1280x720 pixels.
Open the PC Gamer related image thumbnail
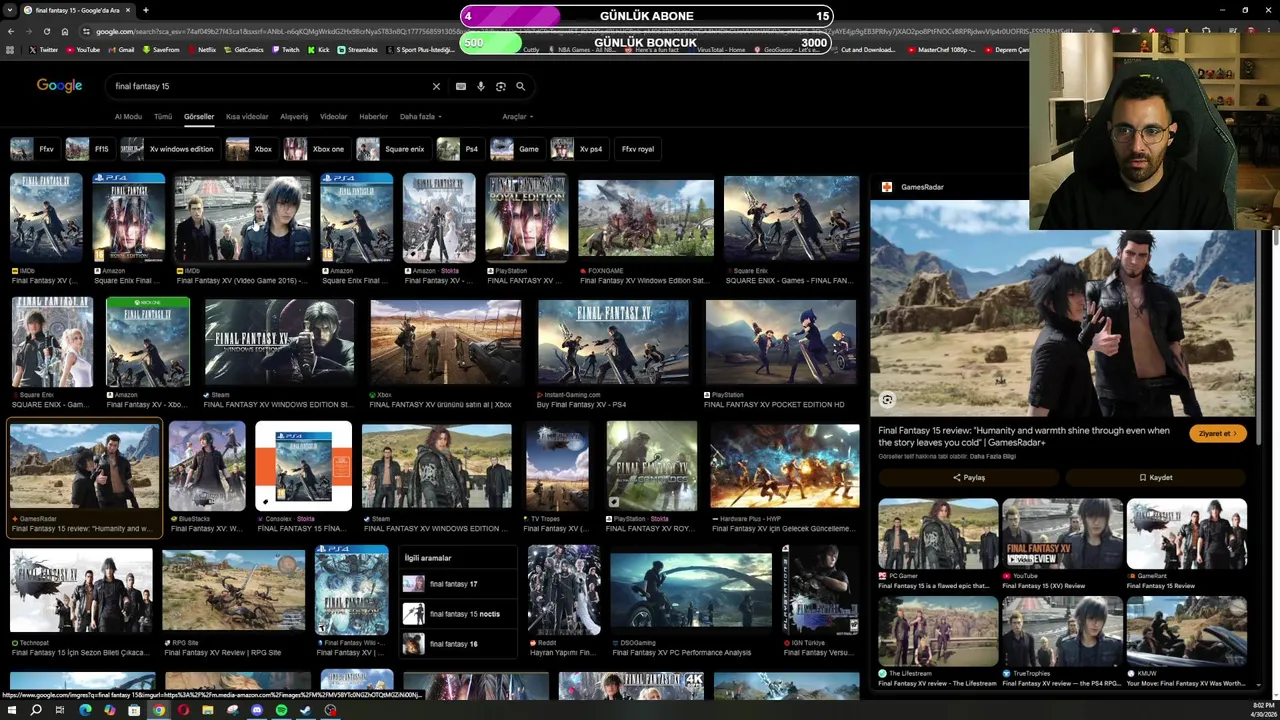(938, 534)
